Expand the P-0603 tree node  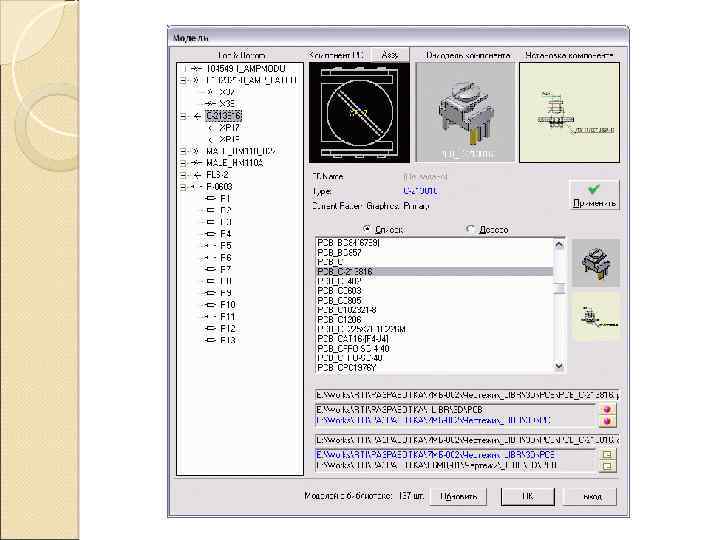coord(184,186)
